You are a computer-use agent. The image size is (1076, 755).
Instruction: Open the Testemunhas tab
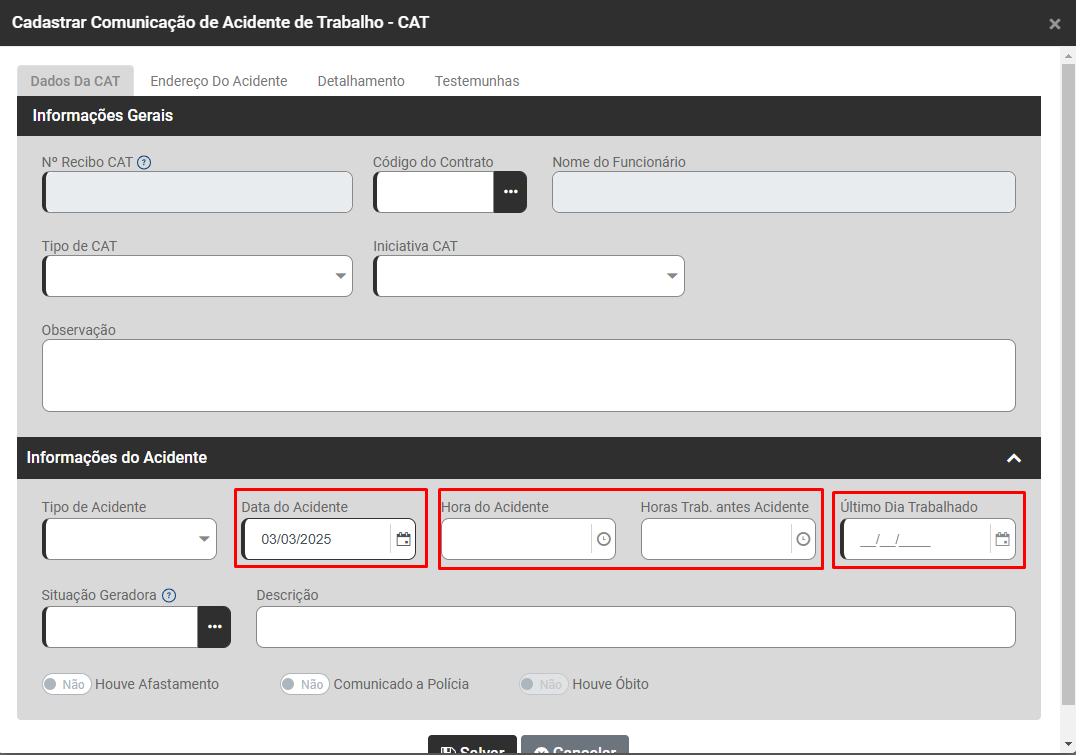(477, 81)
